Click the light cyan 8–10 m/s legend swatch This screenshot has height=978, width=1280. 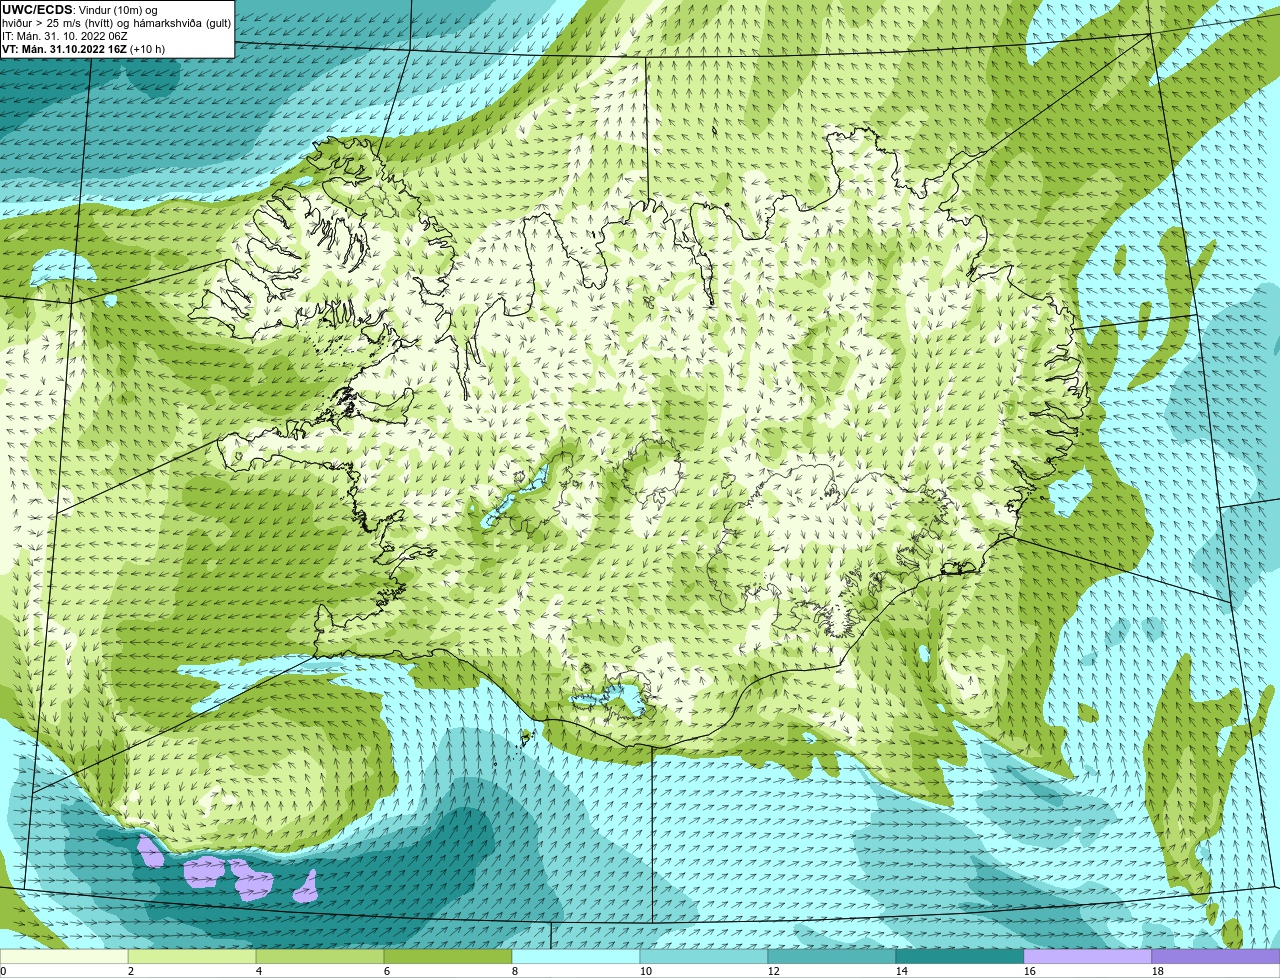point(576,956)
